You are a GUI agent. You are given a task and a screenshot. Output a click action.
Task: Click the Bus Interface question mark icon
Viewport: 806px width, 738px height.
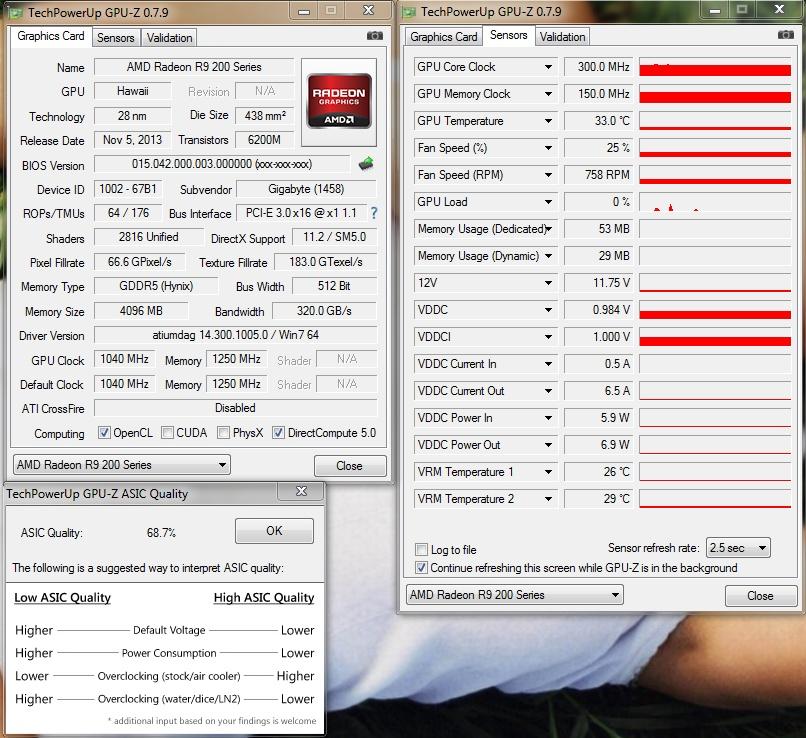(x=374, y=213)
